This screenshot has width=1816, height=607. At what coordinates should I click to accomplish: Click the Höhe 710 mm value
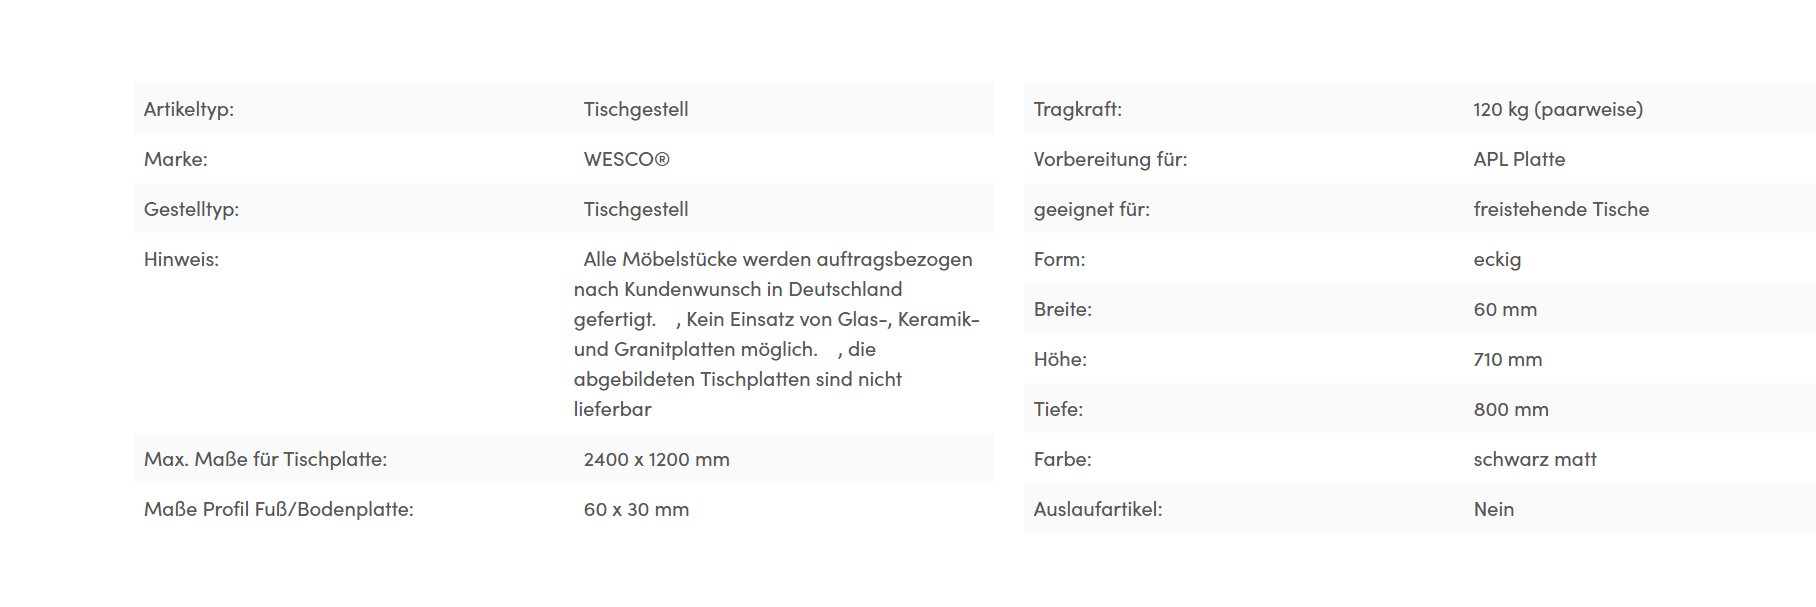1508,359
